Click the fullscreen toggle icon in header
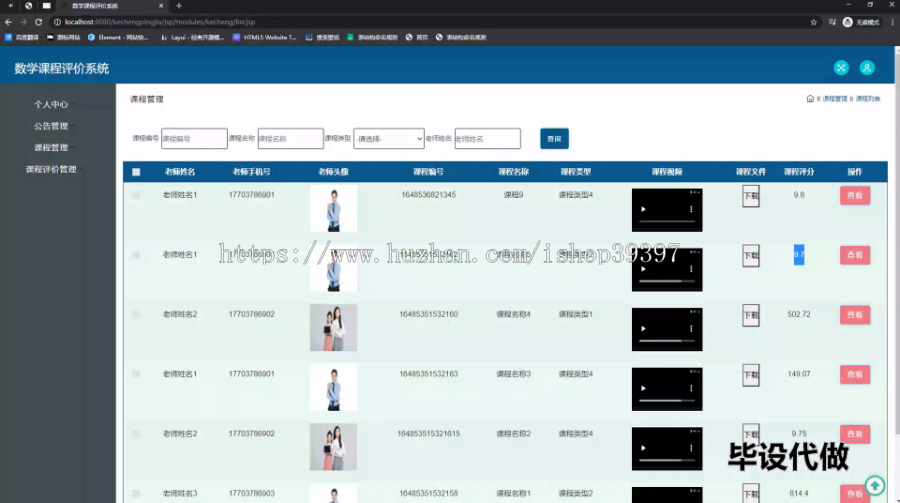The image size is (900, 503). point(841,68)
